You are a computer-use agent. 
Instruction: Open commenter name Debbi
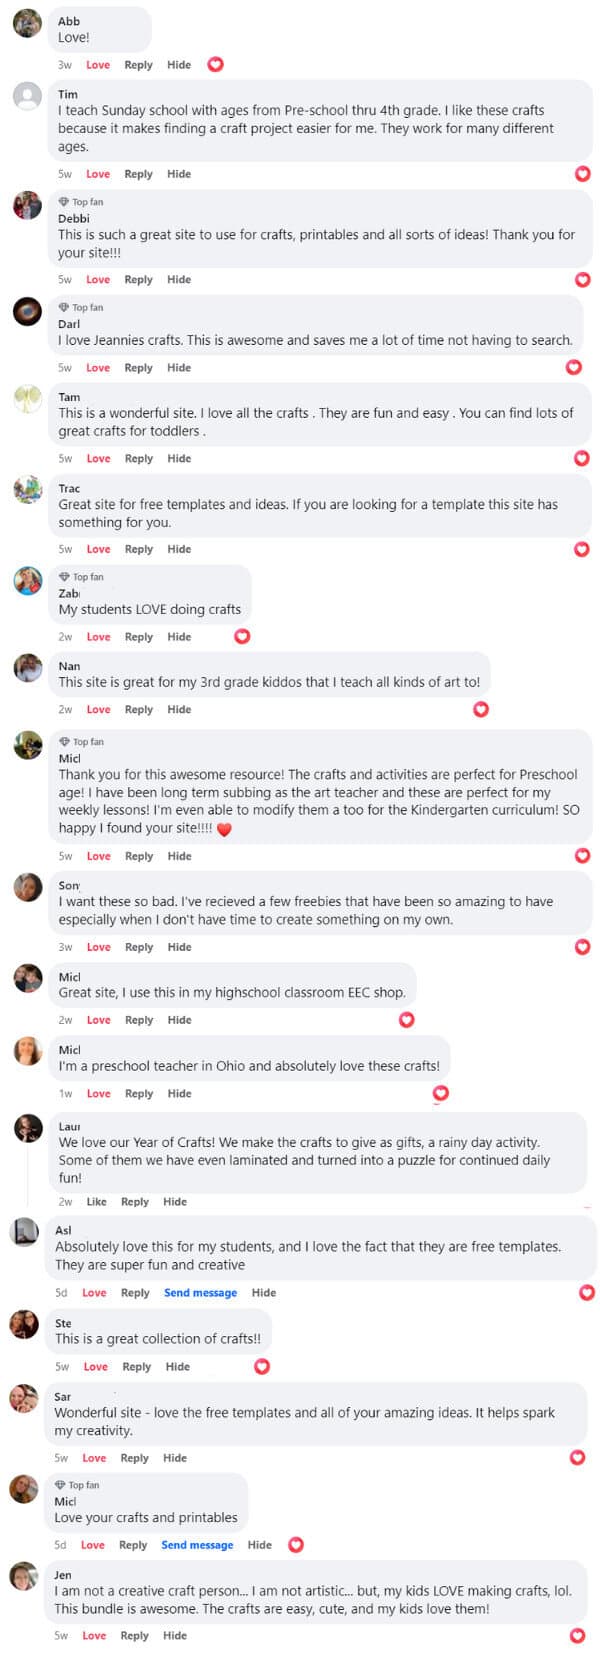coord(73,218)
